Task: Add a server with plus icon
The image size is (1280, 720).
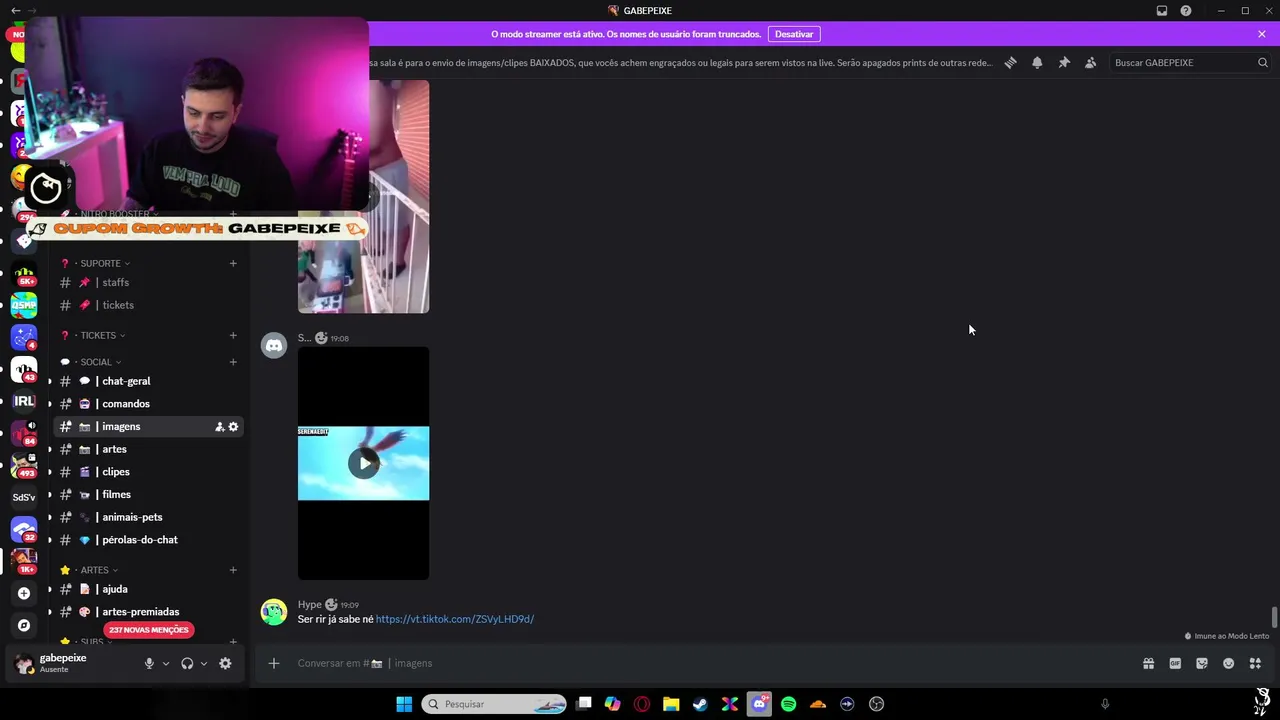Action: (24, 593)
